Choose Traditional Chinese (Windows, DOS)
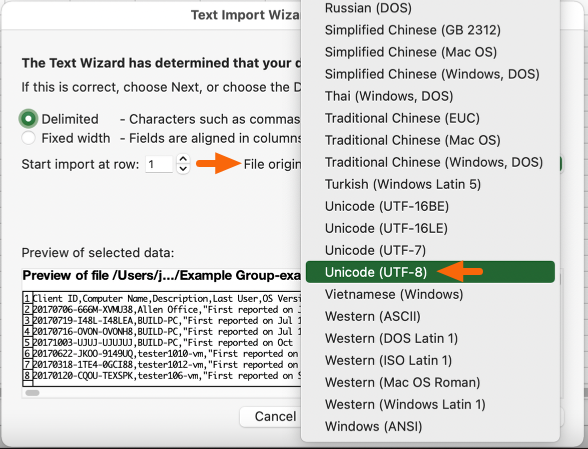The height and width of the screenshot is (449, 588). pos(430,162)
